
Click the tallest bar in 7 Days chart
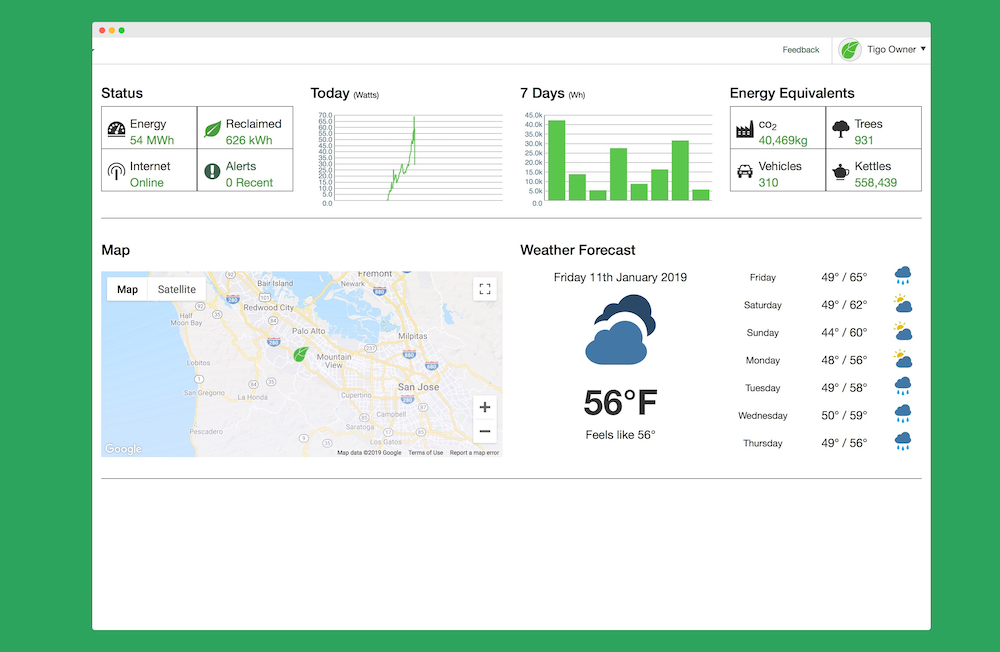pos(557,160)
